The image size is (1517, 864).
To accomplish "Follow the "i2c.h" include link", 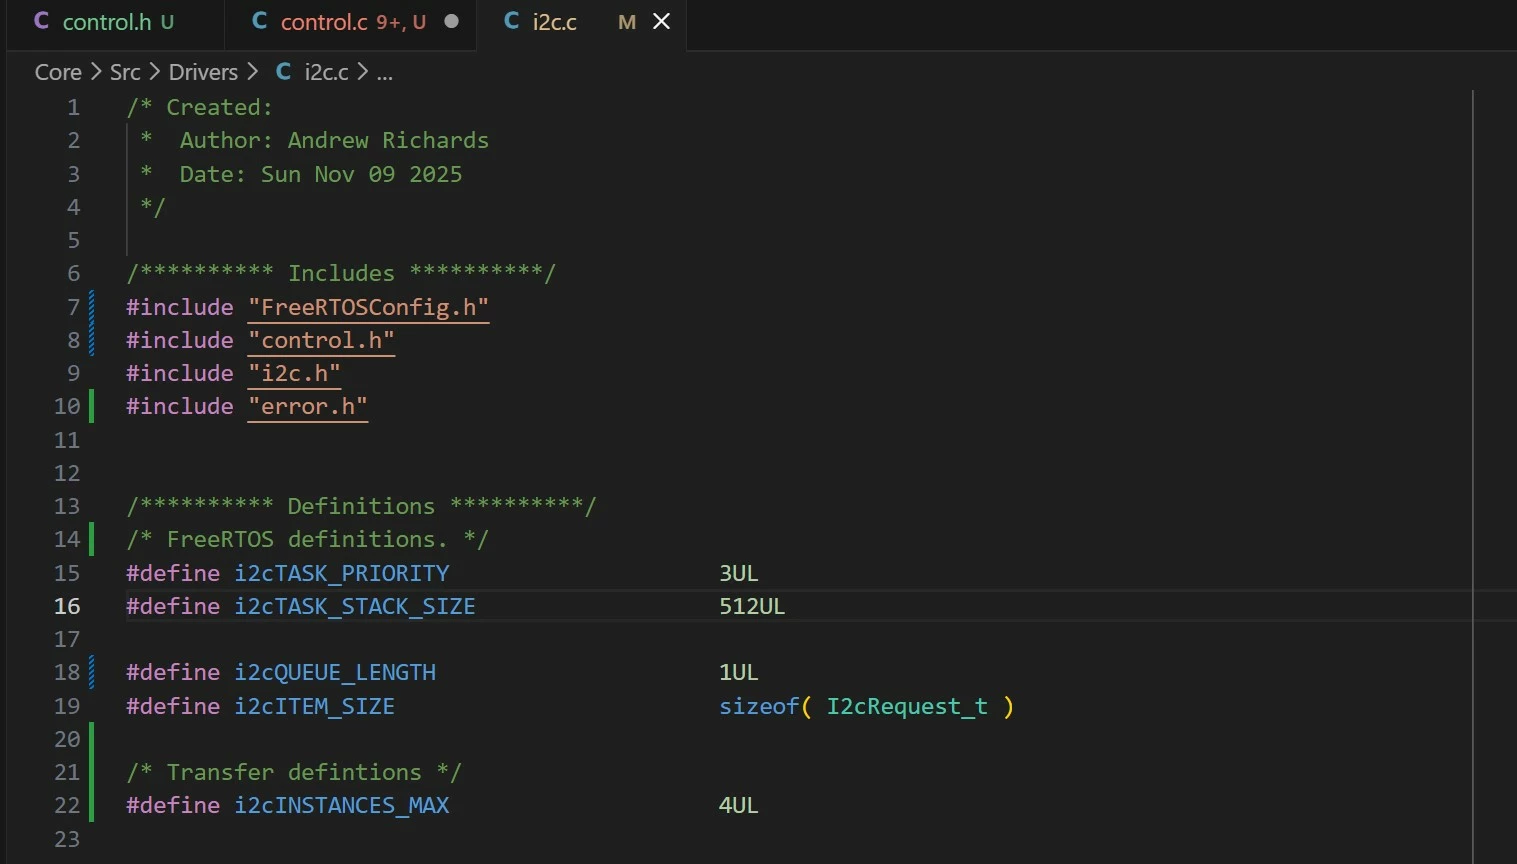I will [x=294, y=373].
